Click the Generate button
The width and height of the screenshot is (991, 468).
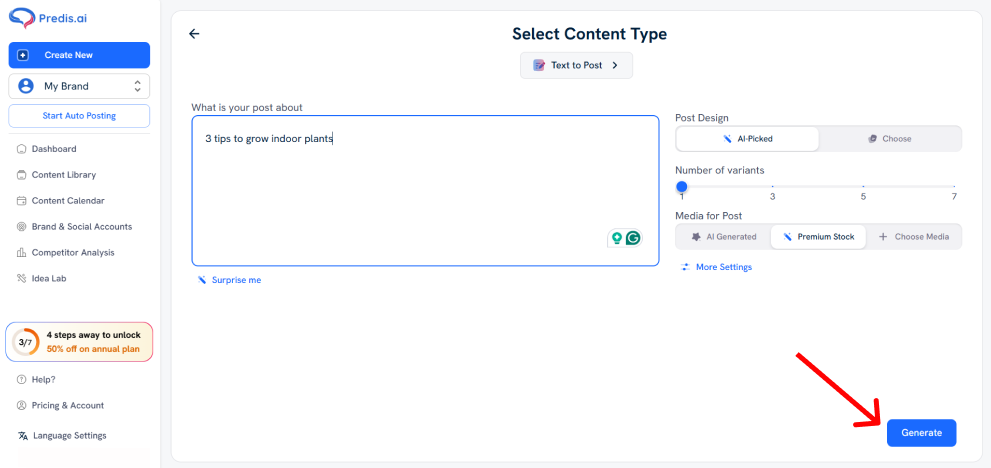(921, 433)
